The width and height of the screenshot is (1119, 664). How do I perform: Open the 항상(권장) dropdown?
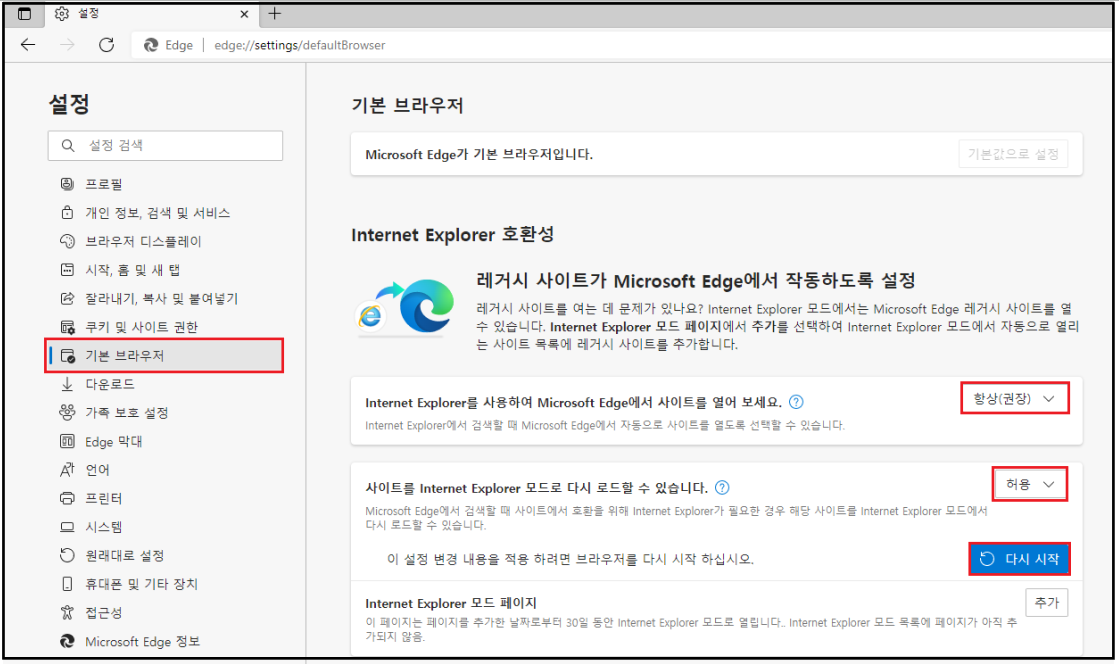click(1014, 399)
